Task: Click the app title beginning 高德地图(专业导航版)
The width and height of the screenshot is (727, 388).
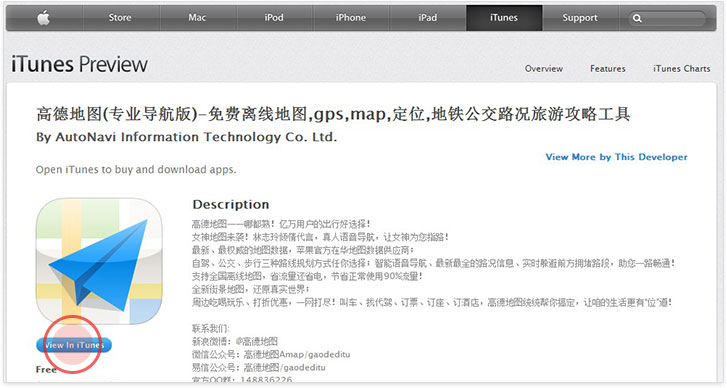Action: click(x=333, y=114)
